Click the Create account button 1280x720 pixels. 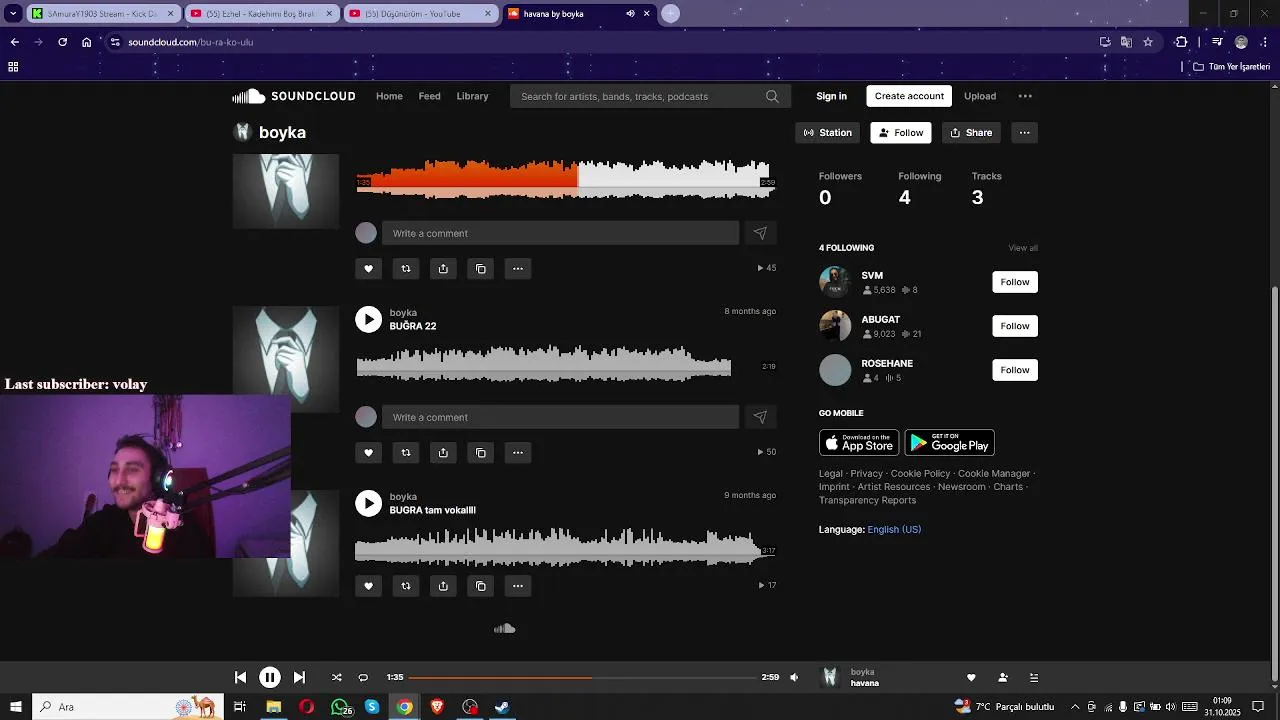click(x=909, y=96)
